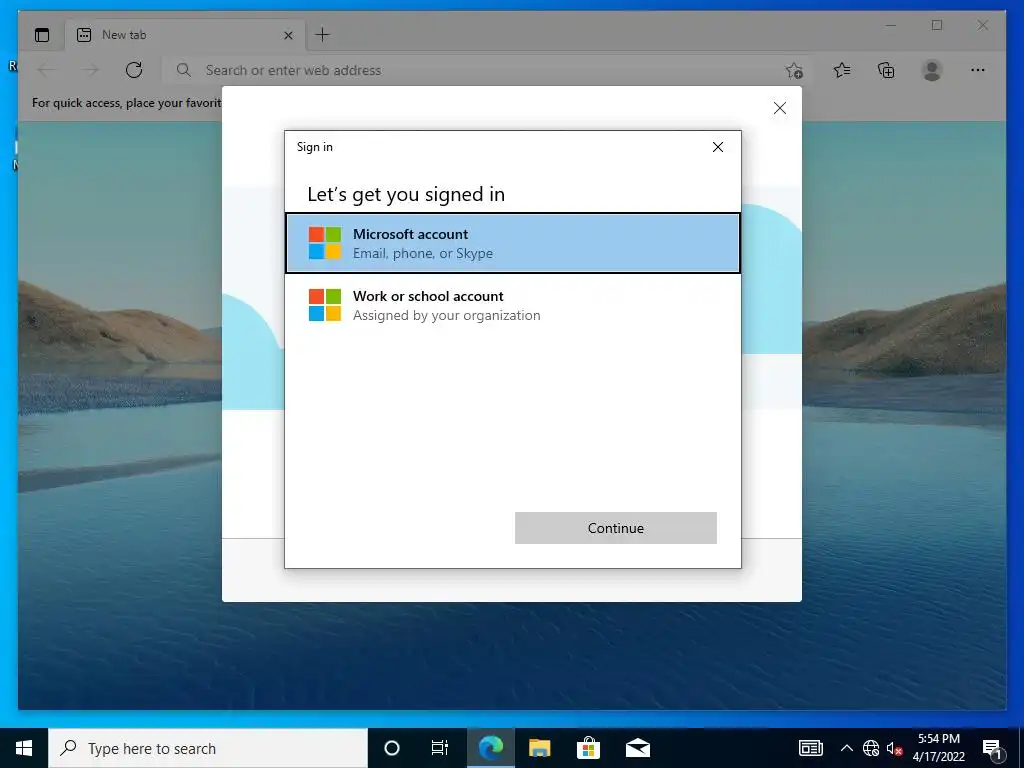Close the Edge browser window
This screenshot has width=1024, height=768.
[x=982, y=25]
